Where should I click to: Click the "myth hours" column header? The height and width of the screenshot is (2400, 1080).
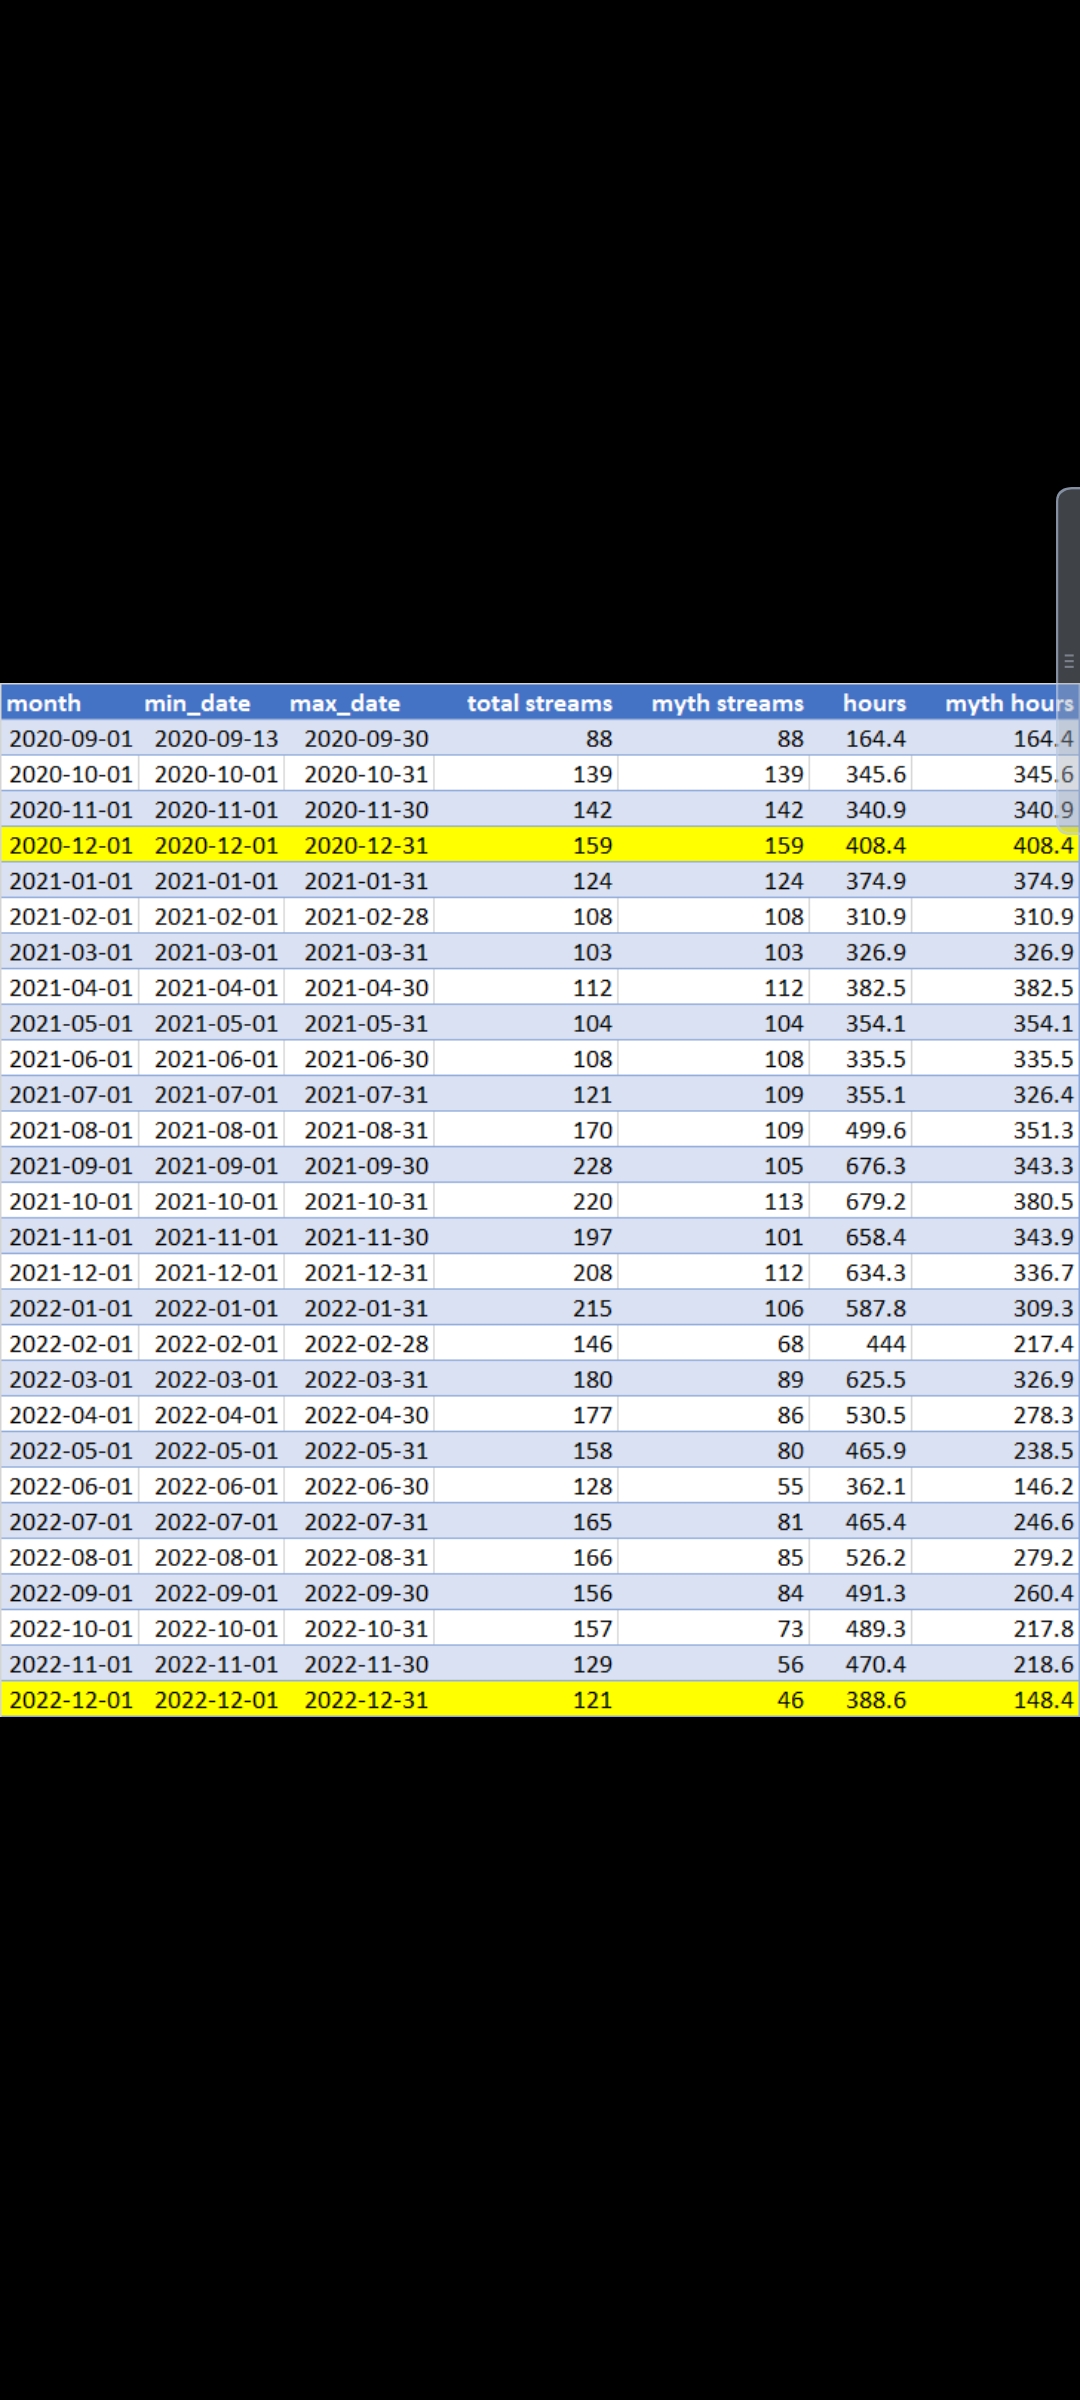[1009, 703]
